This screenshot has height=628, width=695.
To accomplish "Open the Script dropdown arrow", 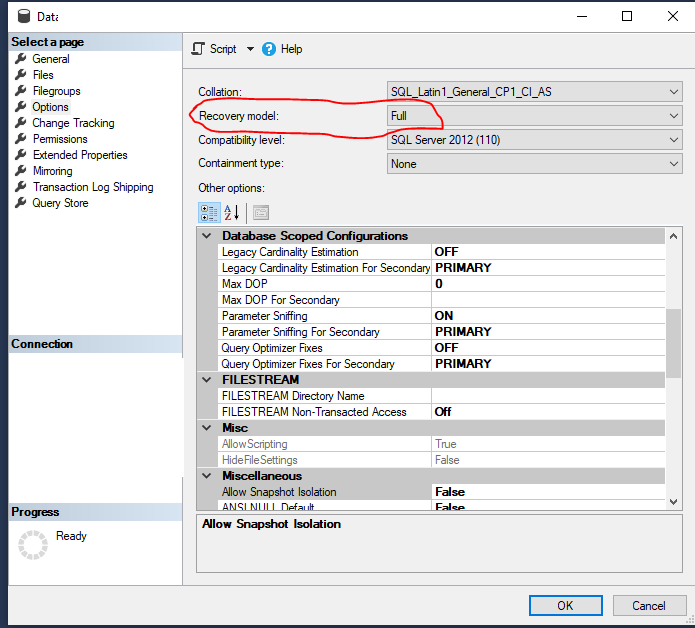I will [x=250, y=49].
